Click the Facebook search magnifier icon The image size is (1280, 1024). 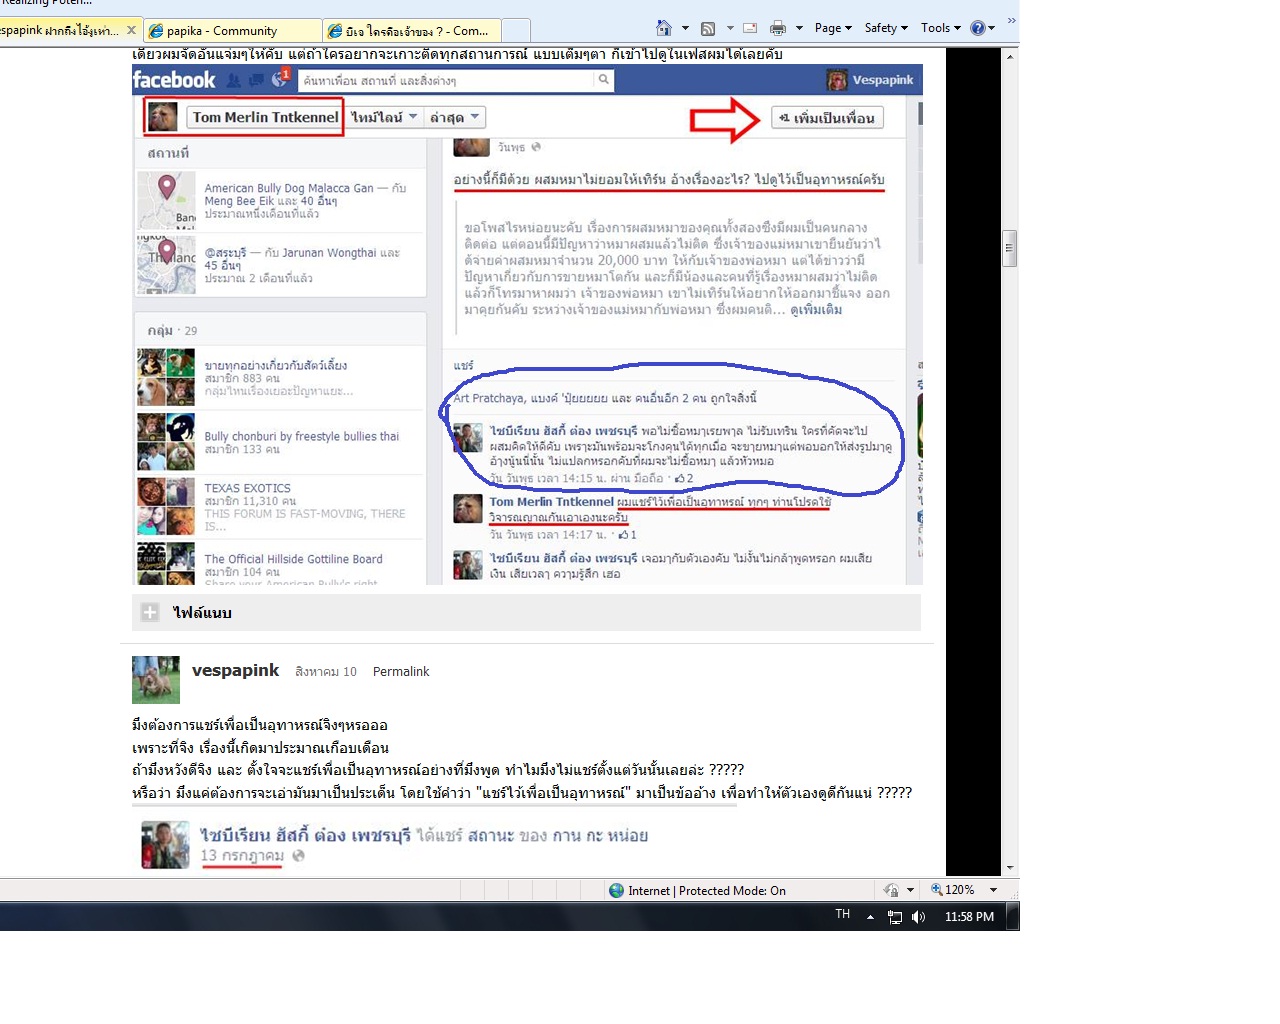tap(604, 80)
